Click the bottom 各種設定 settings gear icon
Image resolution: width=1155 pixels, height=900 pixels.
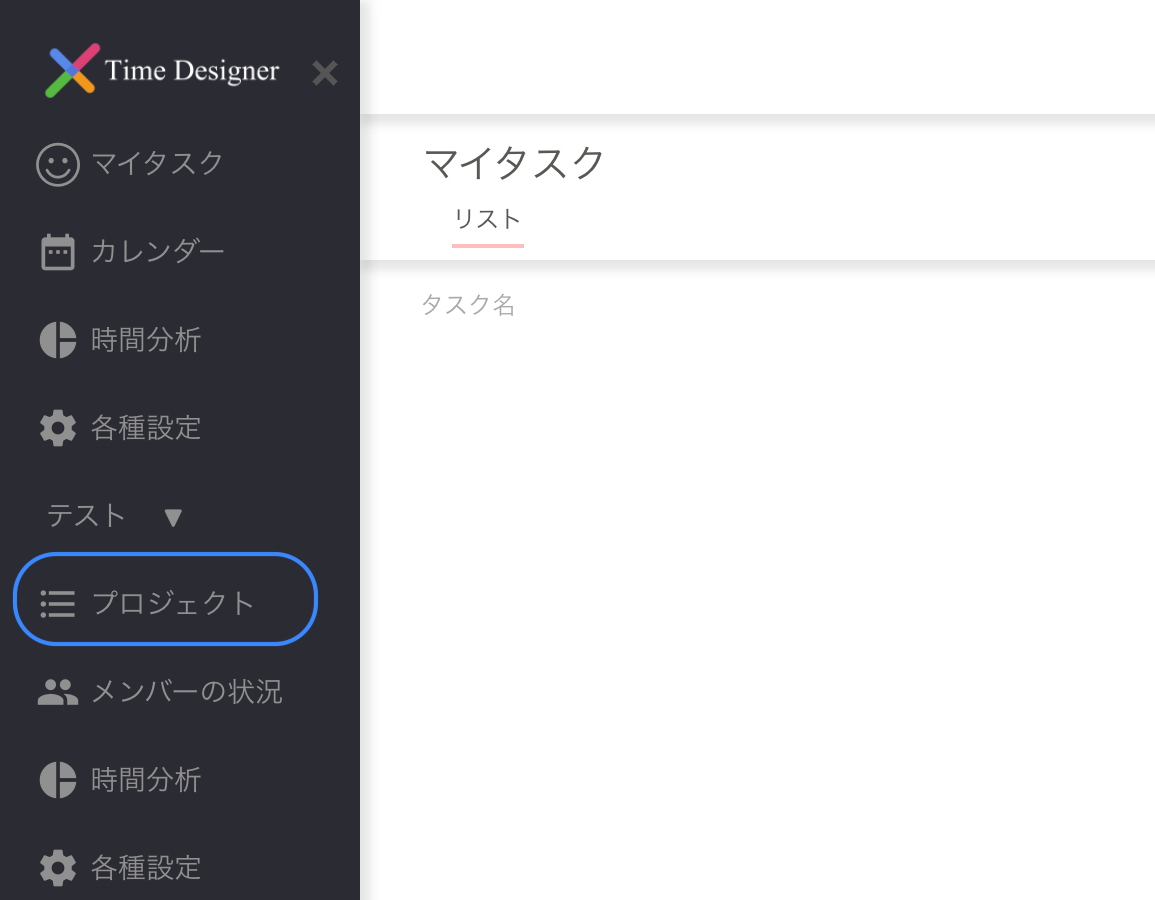58,868
